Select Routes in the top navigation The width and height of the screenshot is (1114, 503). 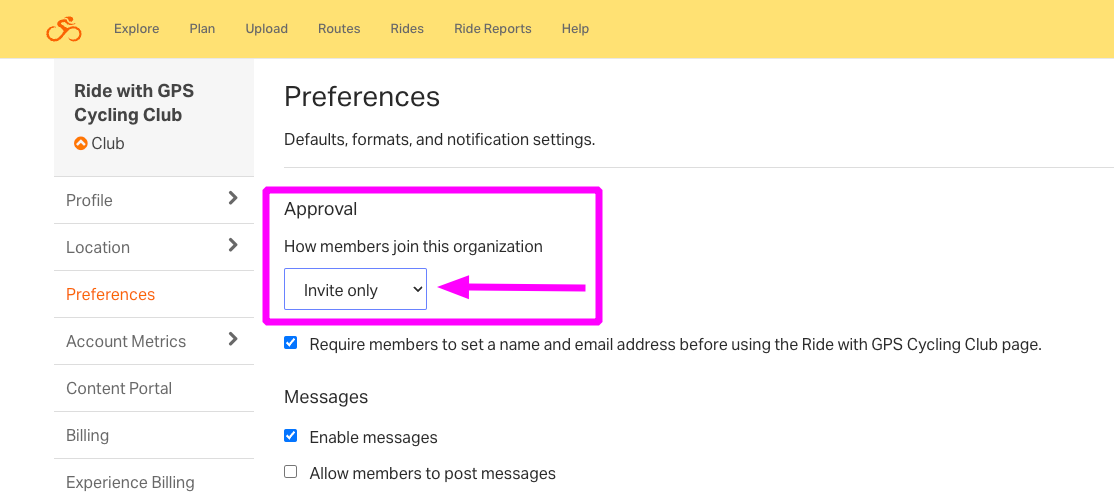click(x=339, y=29)
